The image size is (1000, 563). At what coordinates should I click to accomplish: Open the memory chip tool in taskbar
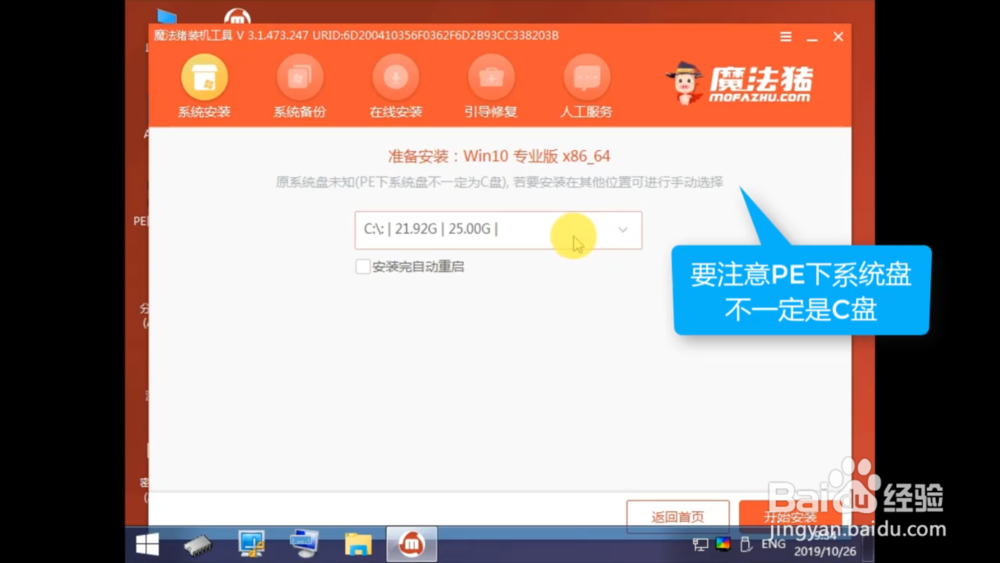(x=198, y=545)
